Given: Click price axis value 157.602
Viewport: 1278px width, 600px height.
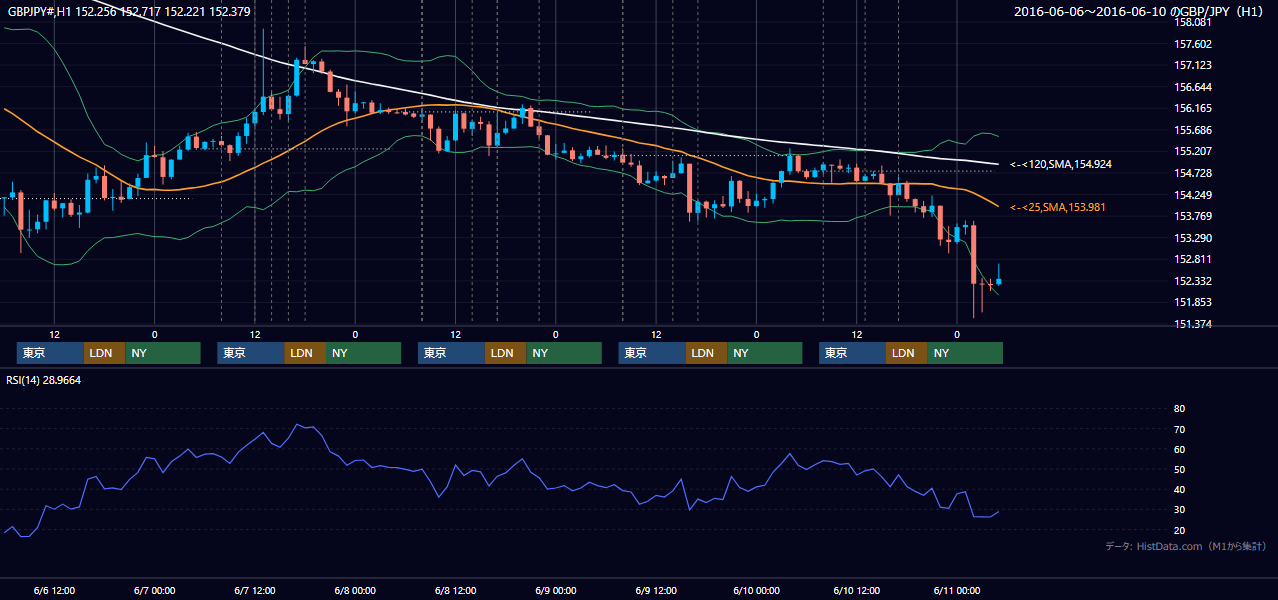Looking at the screenshot, I should pyautogui.click(x=1193, y=44).
